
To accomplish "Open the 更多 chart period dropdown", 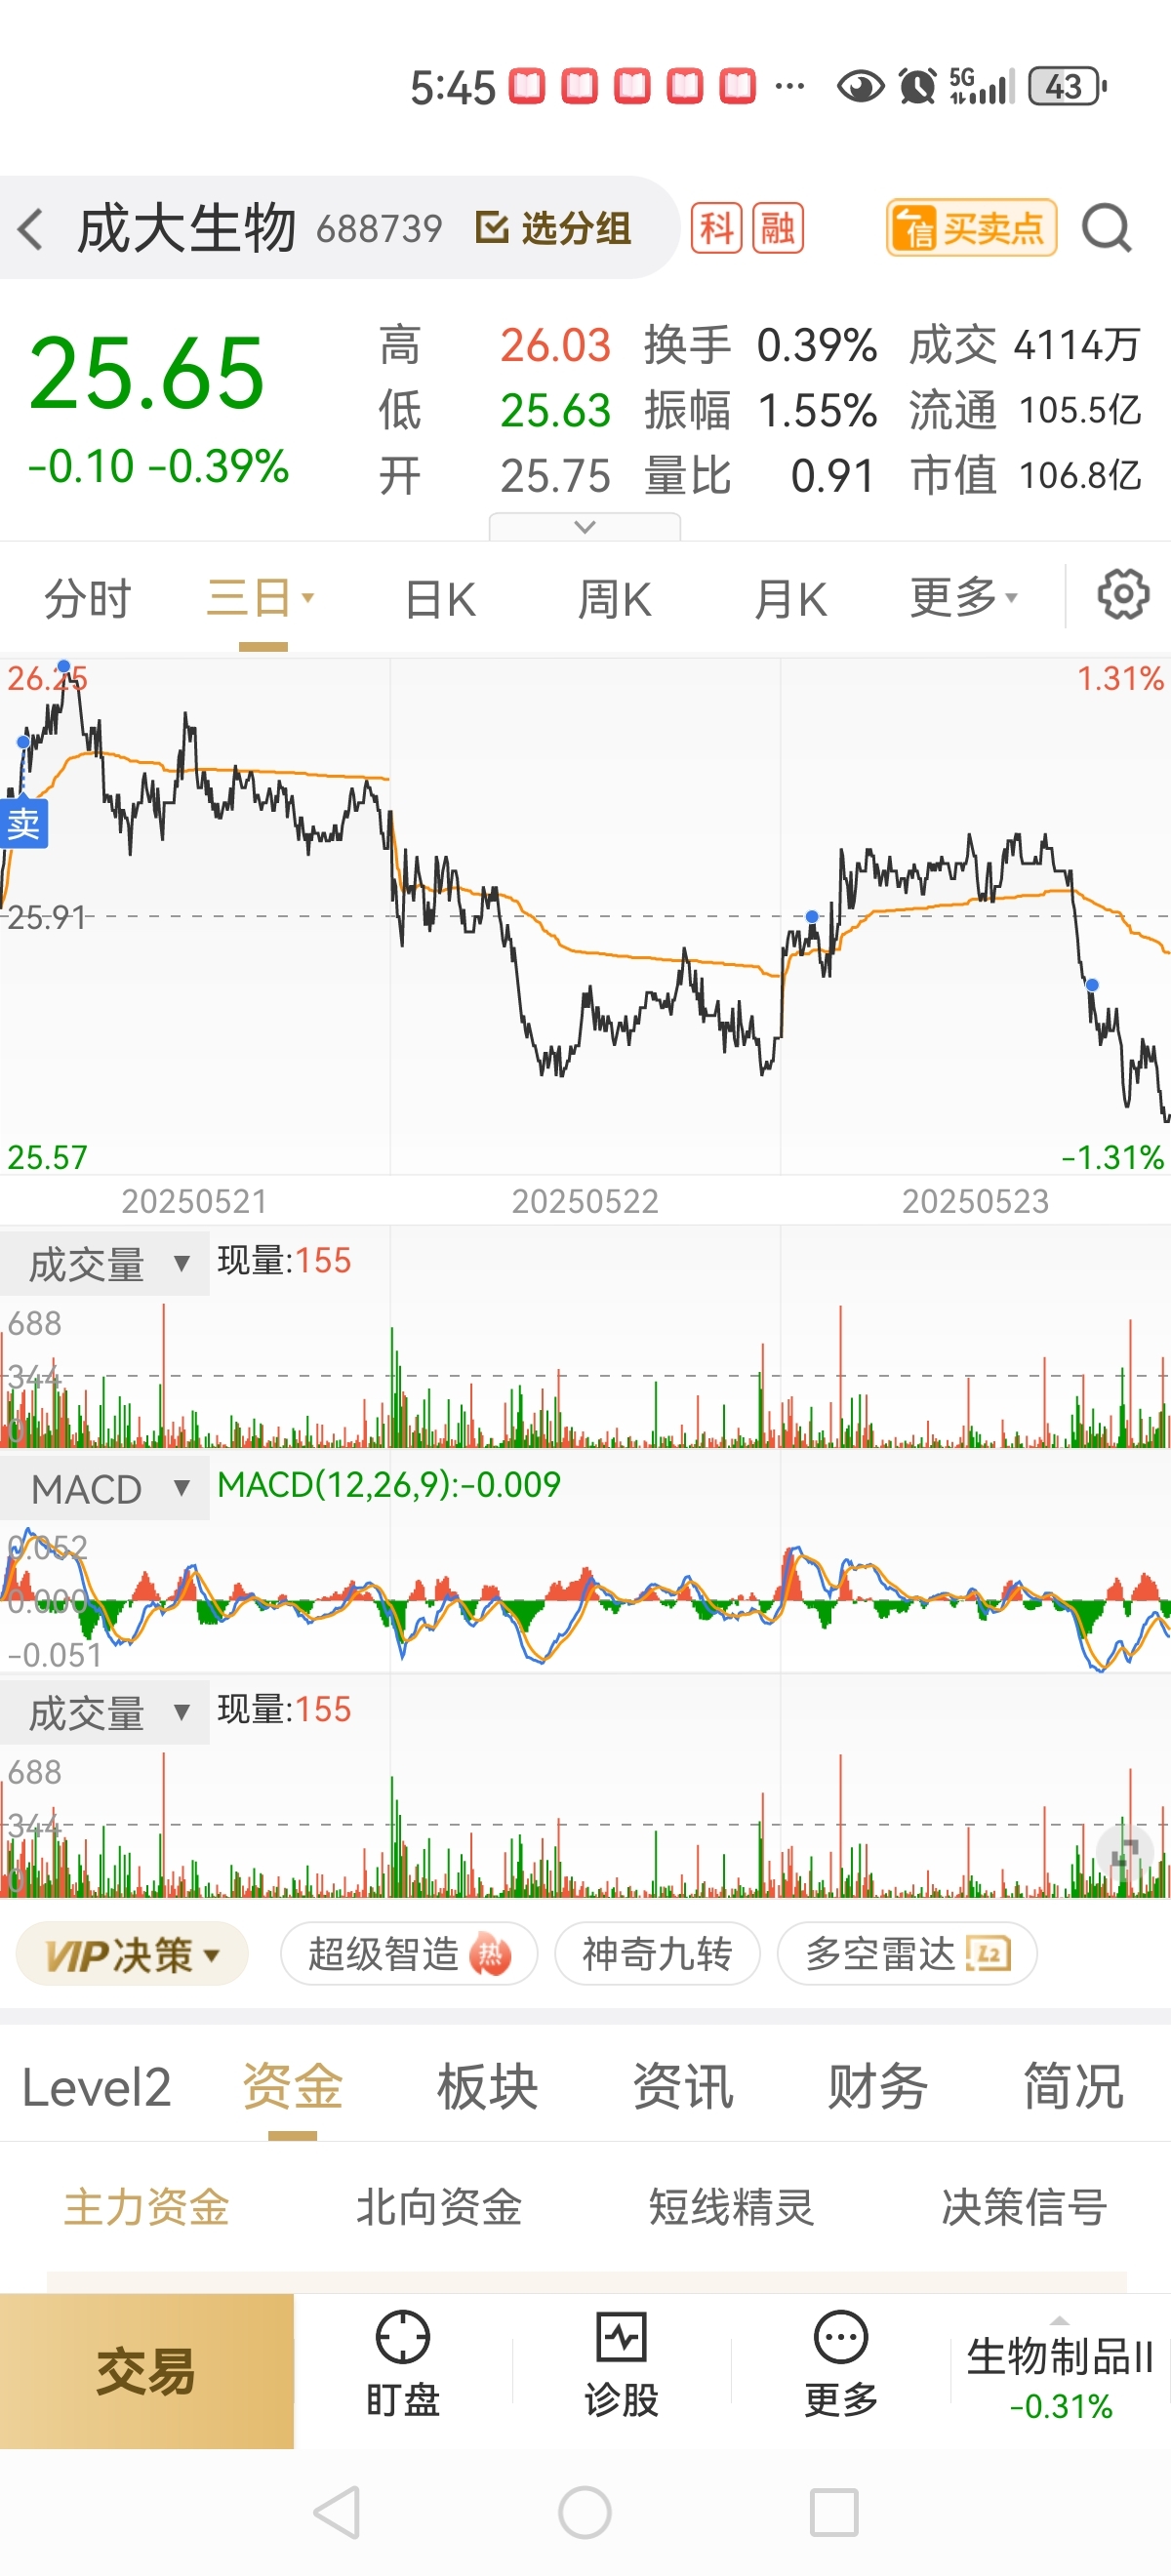I will click(964, 598).
